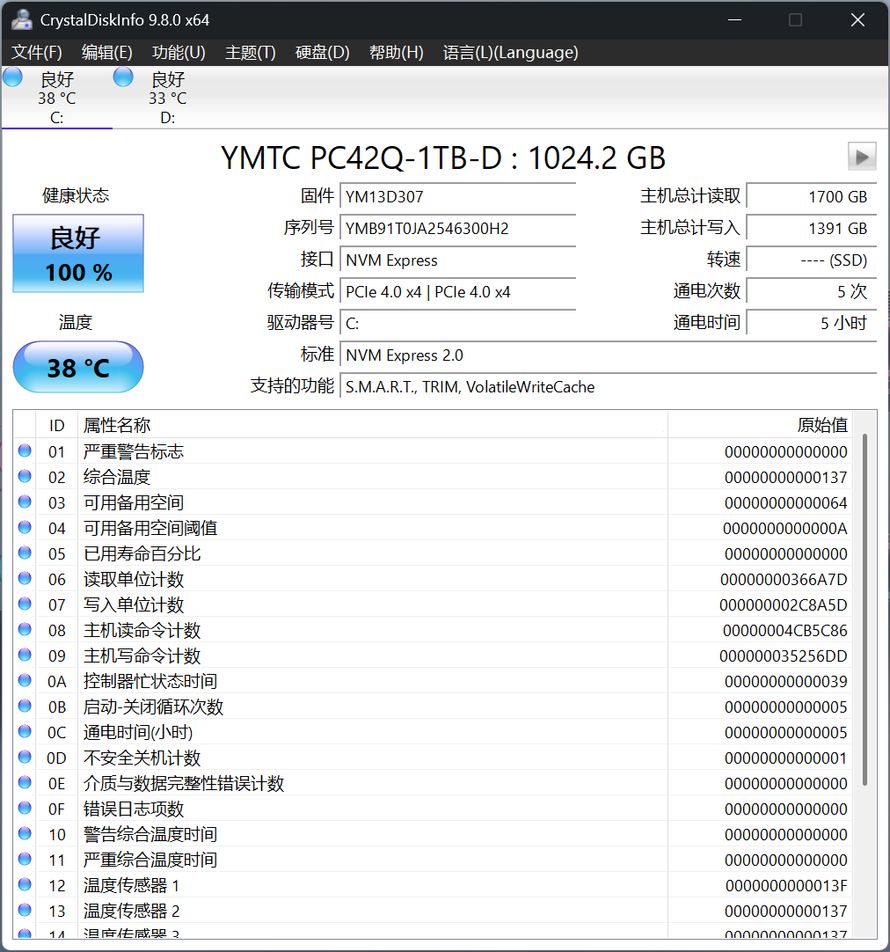890x952 pixels.
Task: Click the 原始值 column header
Action: [x=759, y=425]
